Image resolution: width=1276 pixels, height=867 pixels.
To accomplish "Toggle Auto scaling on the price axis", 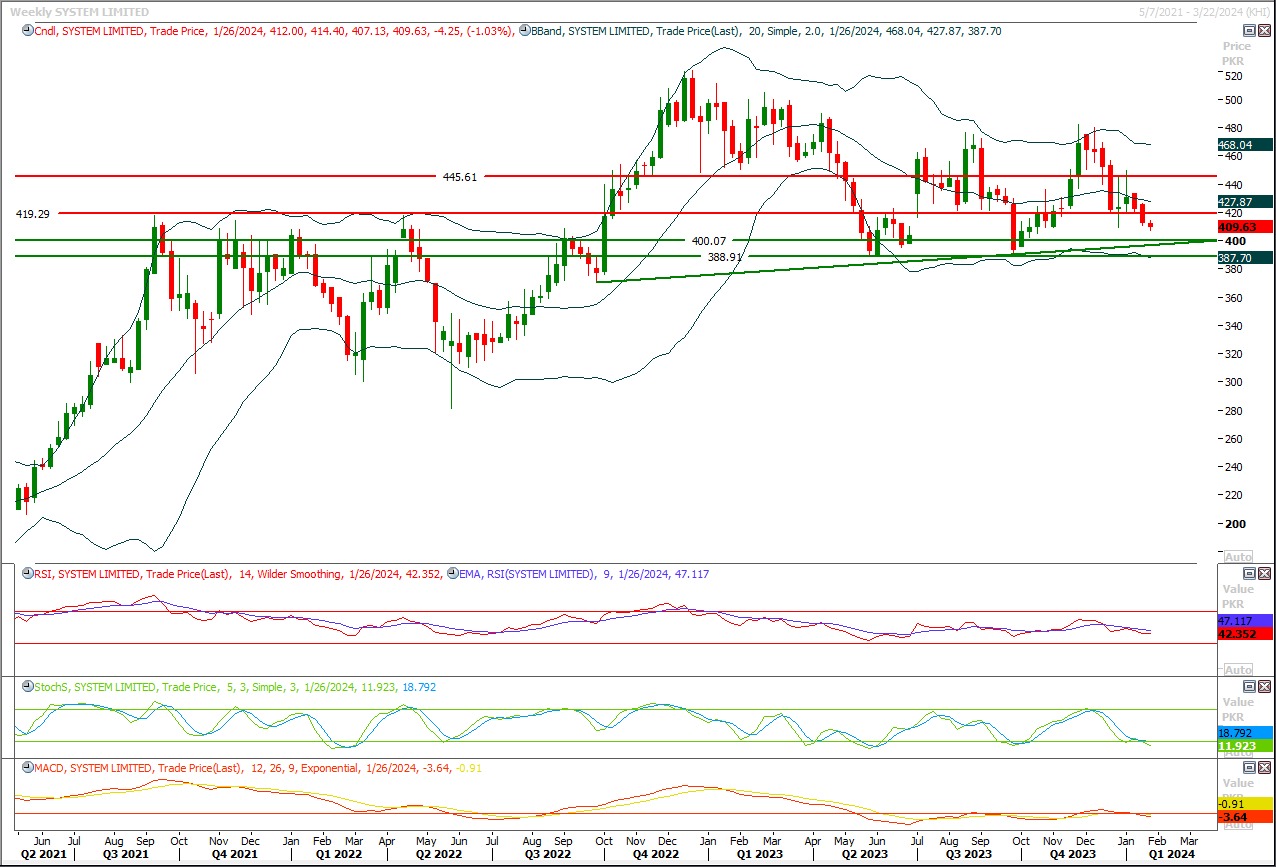I will [1238, 556].
